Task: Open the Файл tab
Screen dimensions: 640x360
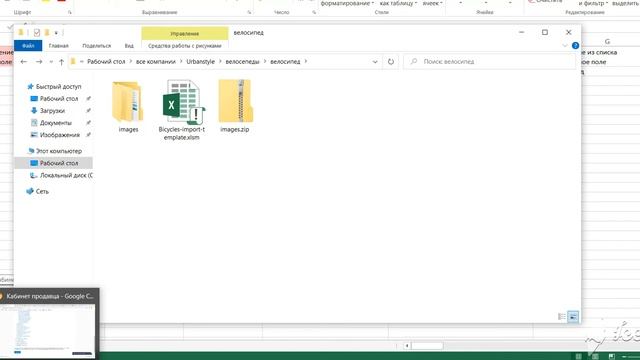Action: click(x=28, y=46)
